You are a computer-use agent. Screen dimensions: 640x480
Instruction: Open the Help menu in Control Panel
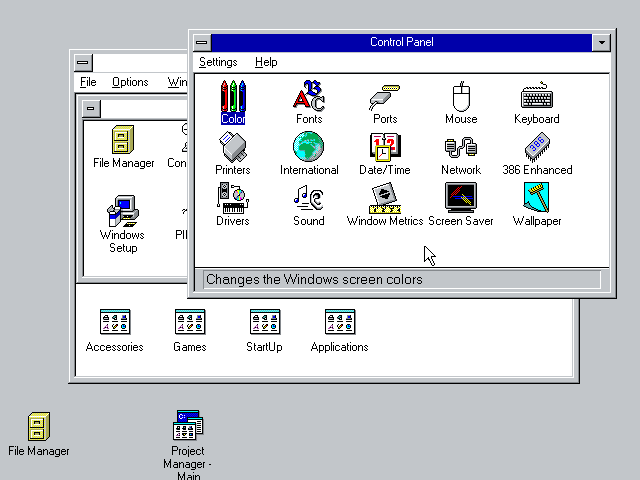click(x=266, y=62)
